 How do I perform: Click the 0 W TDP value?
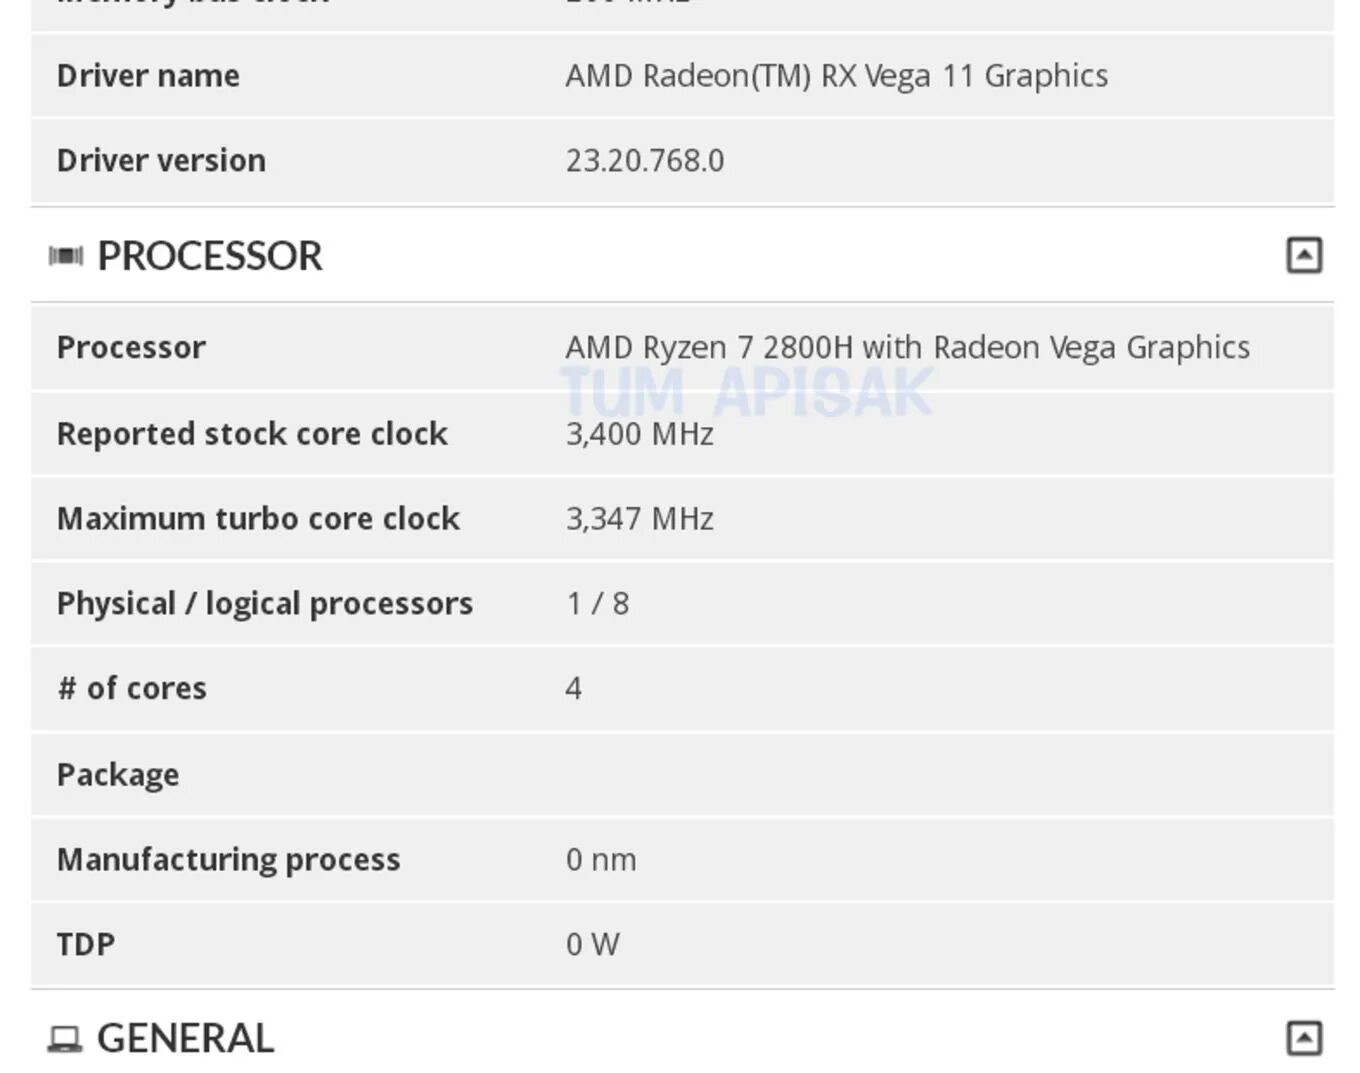click(x=592, y=945)
